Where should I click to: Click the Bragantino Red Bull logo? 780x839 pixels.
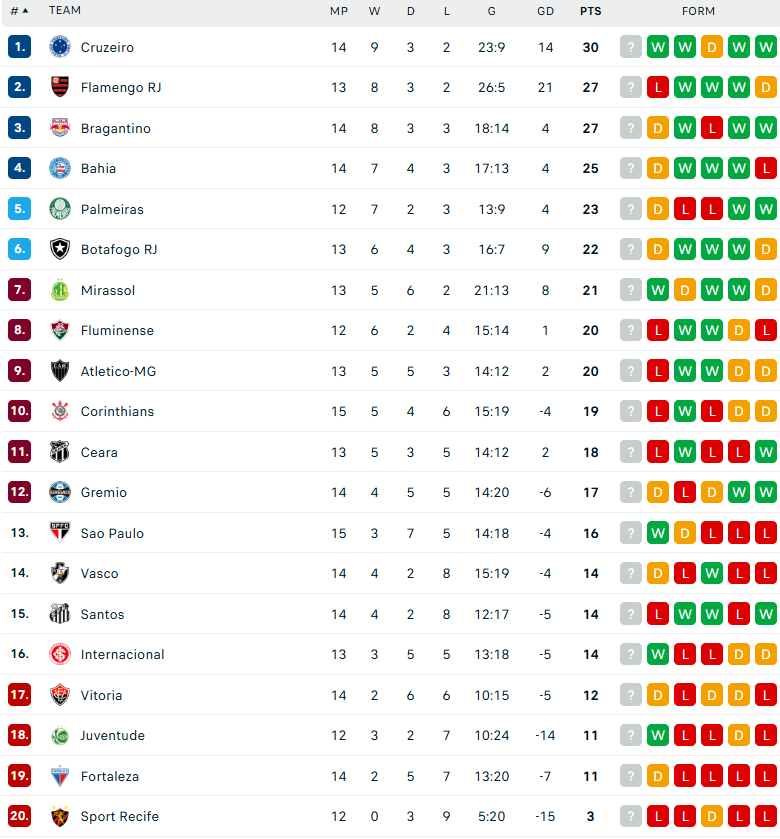coord(60,127)
